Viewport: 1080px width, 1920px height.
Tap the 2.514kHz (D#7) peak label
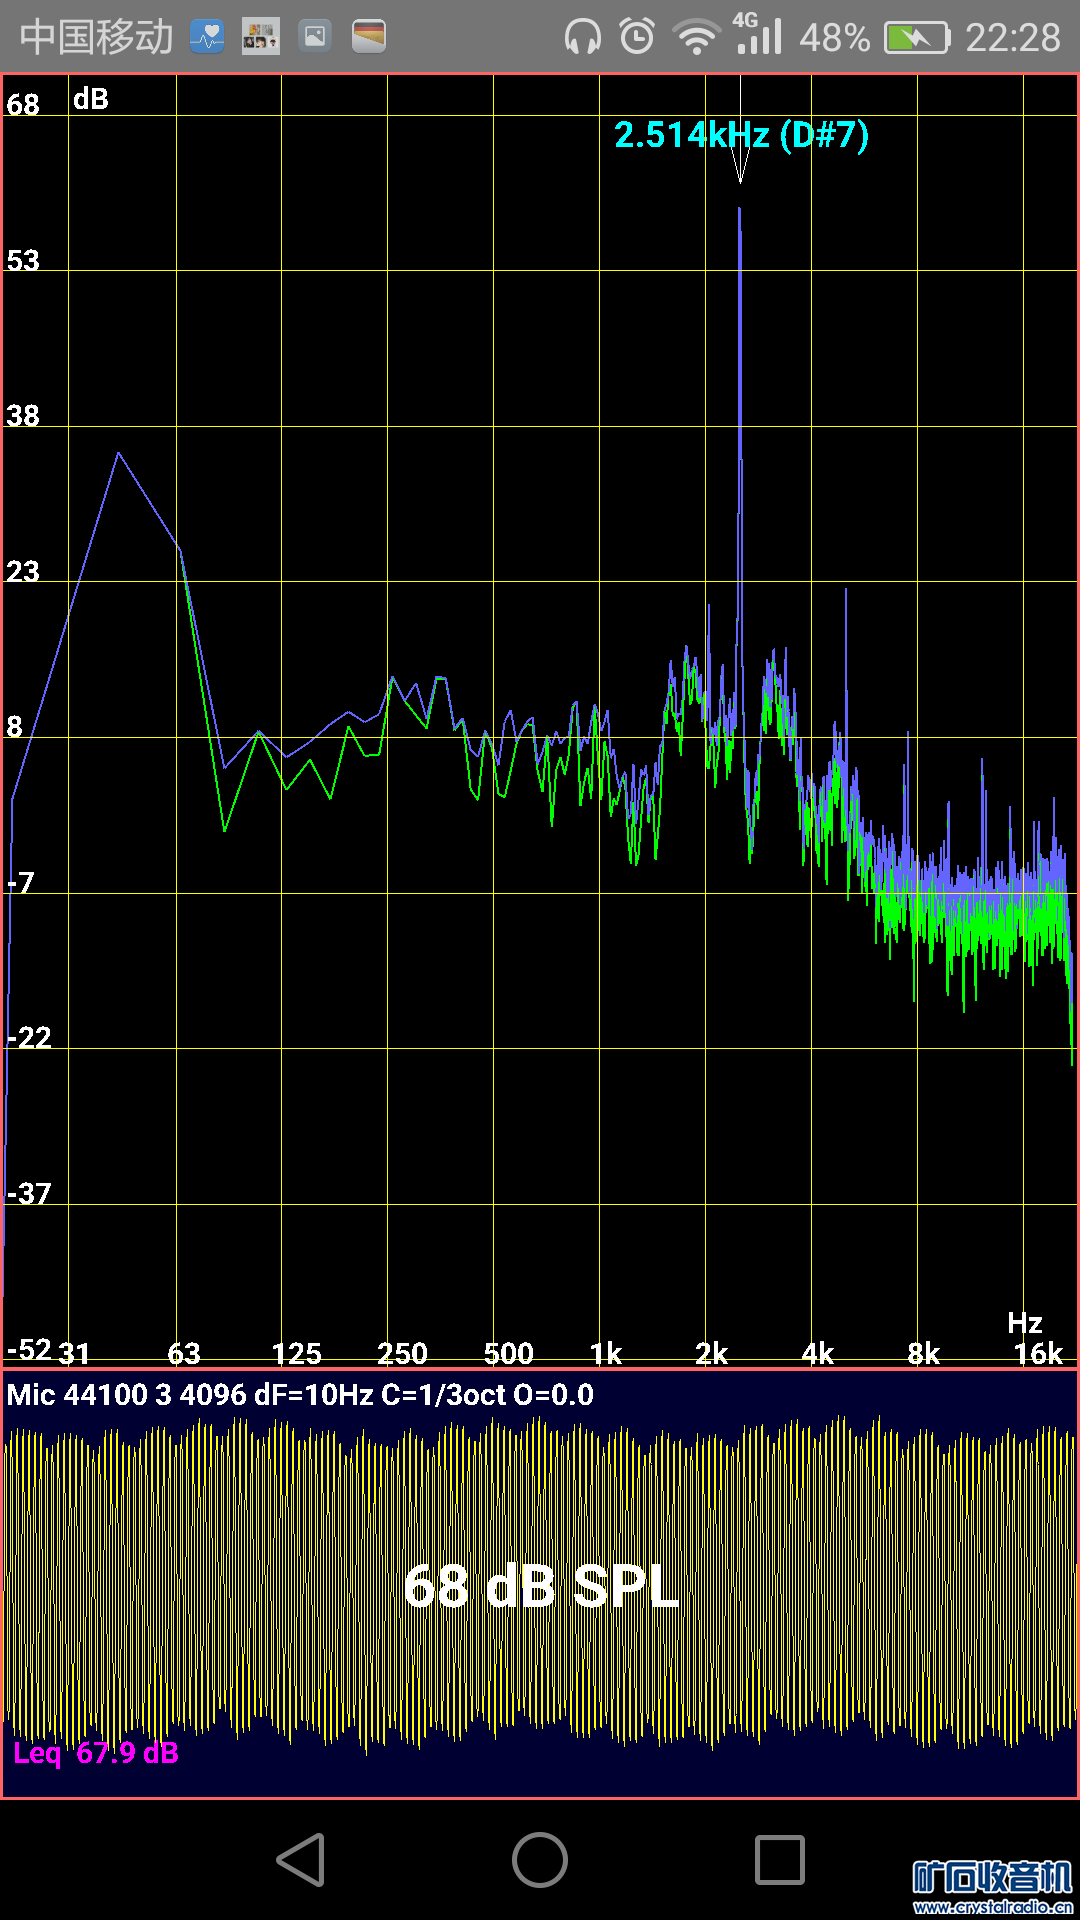click(741, 134)
